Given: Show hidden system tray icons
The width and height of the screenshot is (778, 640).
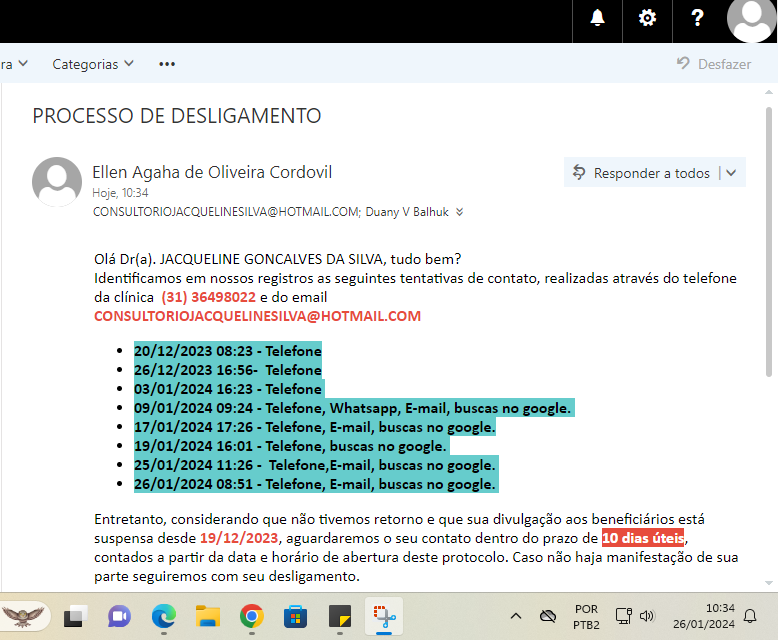Looking at the screenshot, I should [x=516, y=616].
